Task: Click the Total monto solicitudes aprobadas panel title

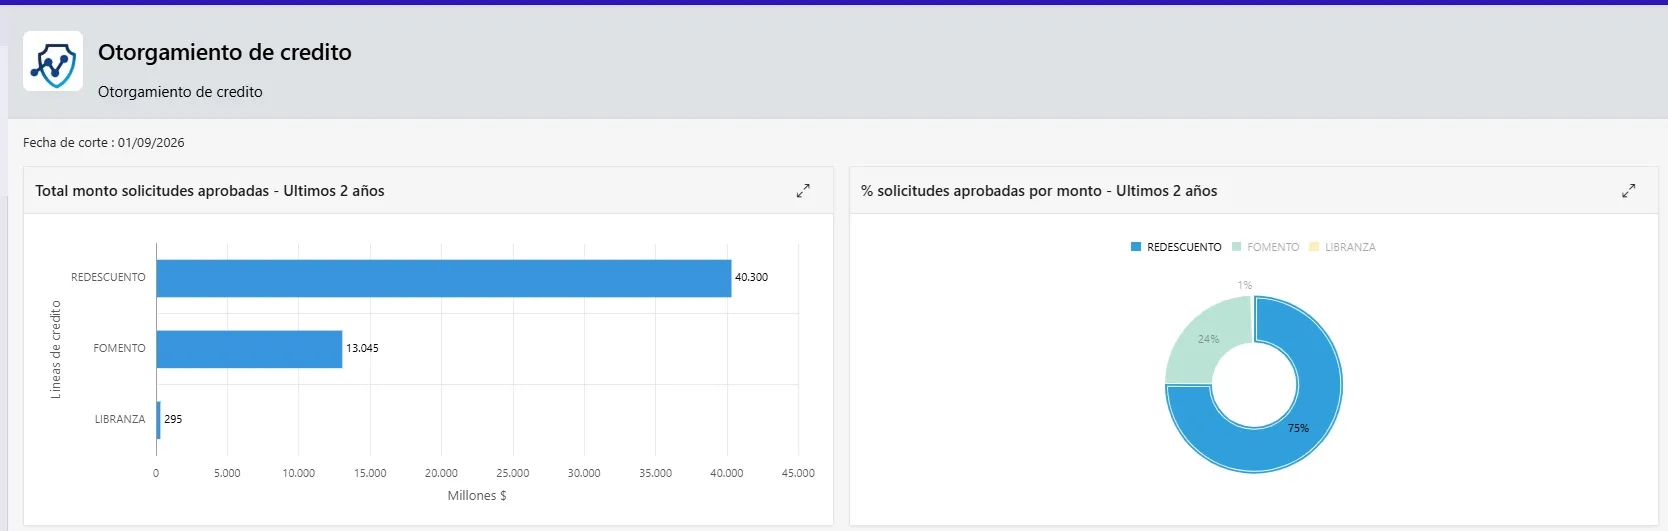Action: point(210,191)
